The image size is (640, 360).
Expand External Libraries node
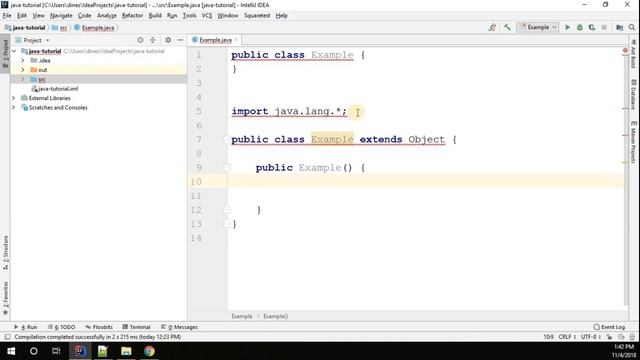[x=13, y=98]
